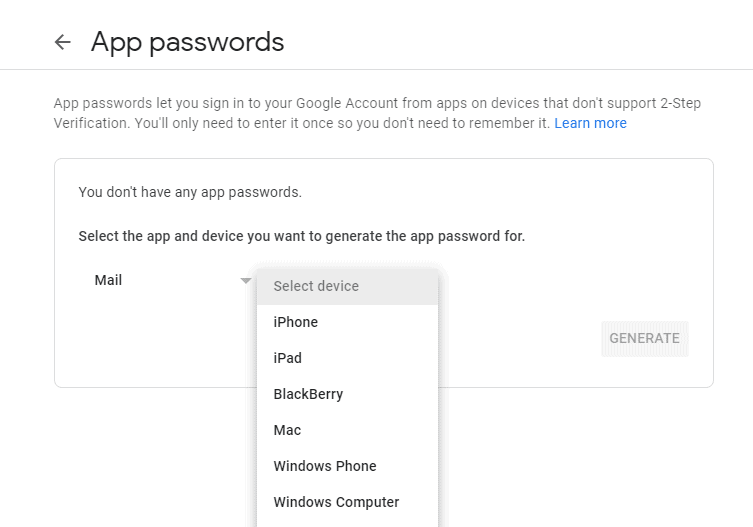Pick Windows Computer from the list
This screenshot has height=527, width=753.
336,502
